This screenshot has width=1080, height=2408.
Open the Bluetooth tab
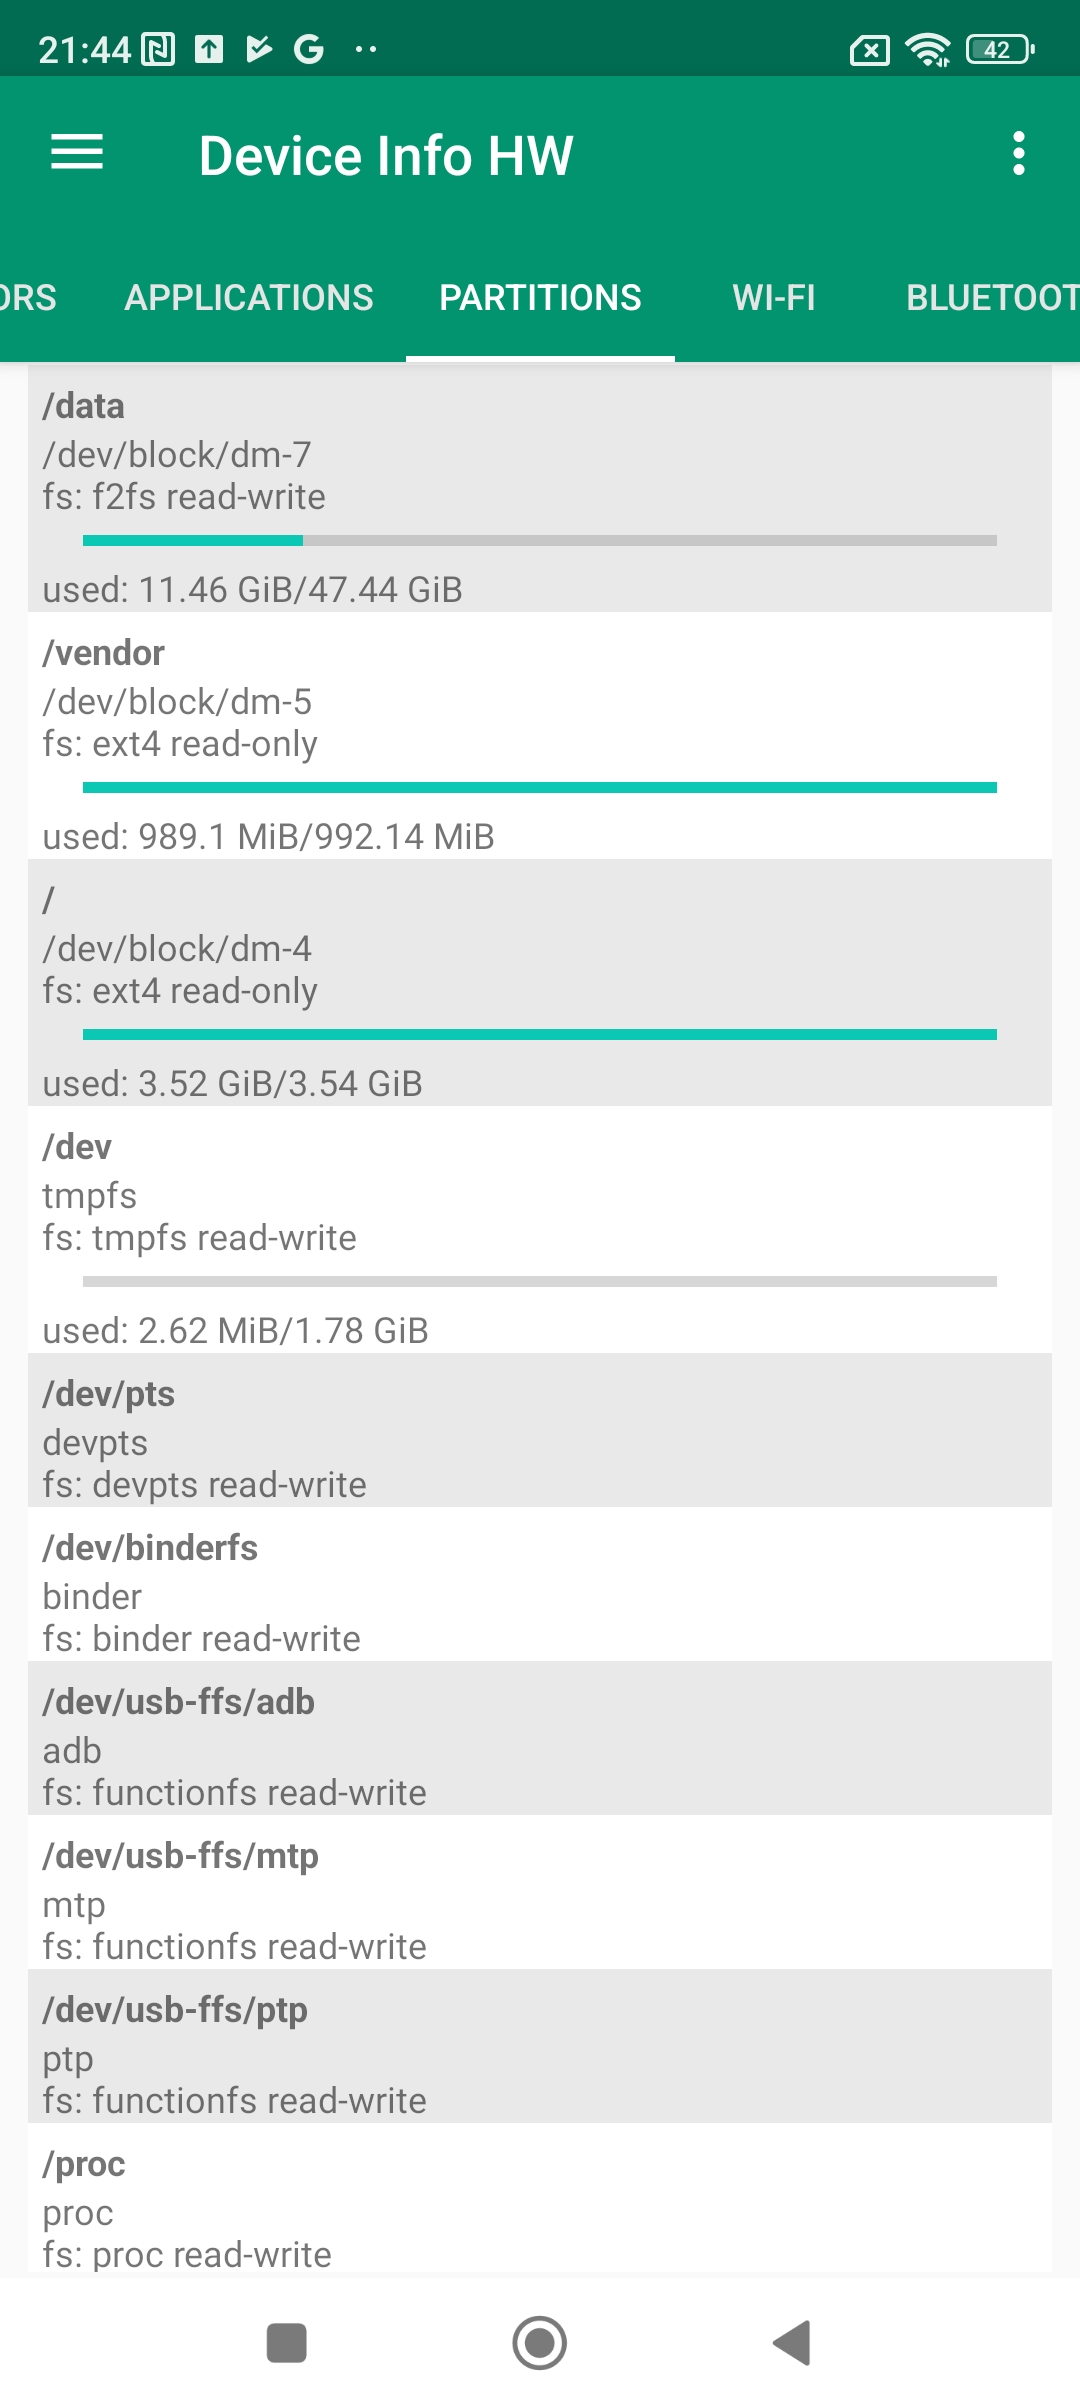(x=990, y=298)
